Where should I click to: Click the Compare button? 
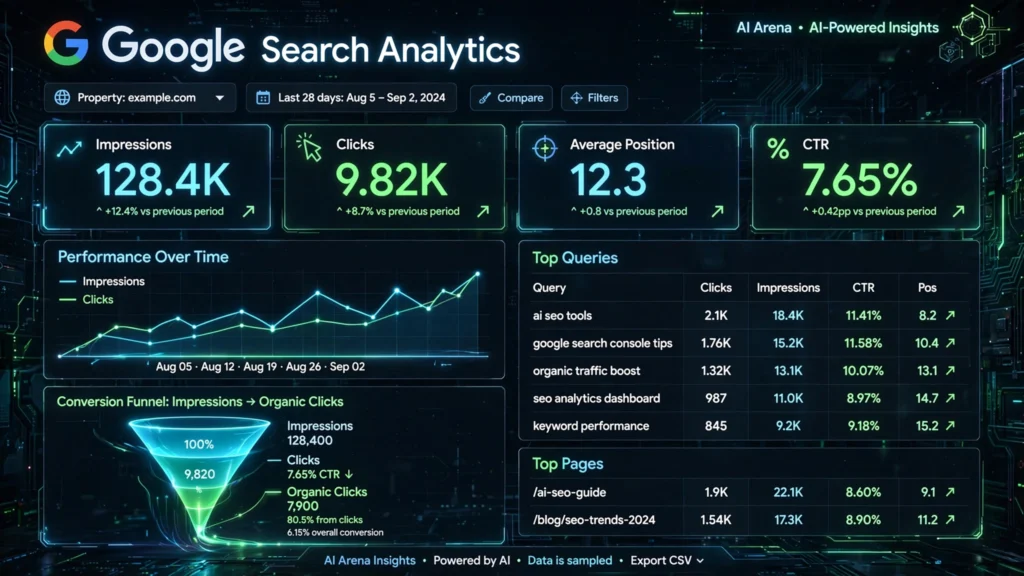(x=511, y=98)
